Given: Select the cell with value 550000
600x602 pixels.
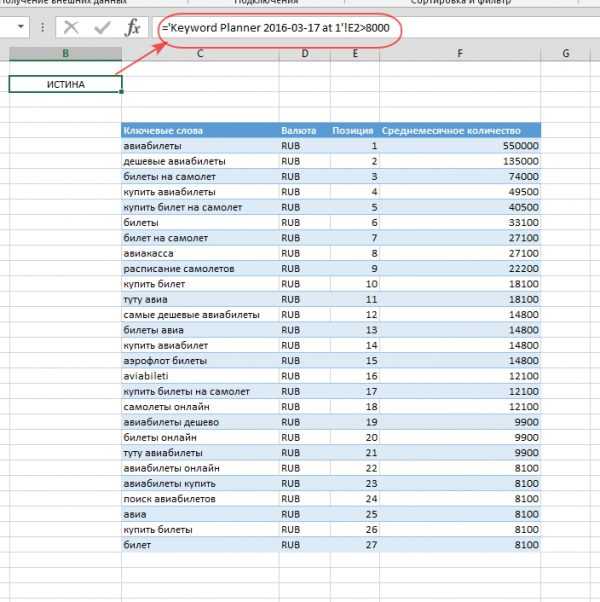Looking at the screenshot, I should pos(461,146).
